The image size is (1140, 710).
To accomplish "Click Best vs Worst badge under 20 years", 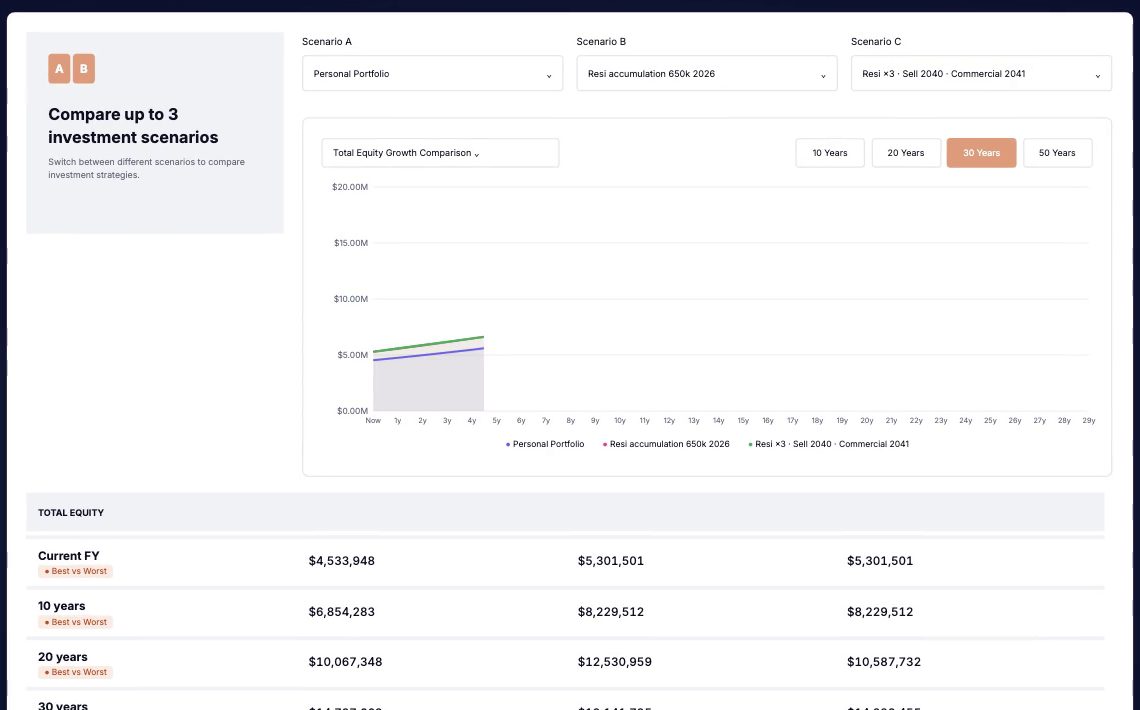I will 76,672.
